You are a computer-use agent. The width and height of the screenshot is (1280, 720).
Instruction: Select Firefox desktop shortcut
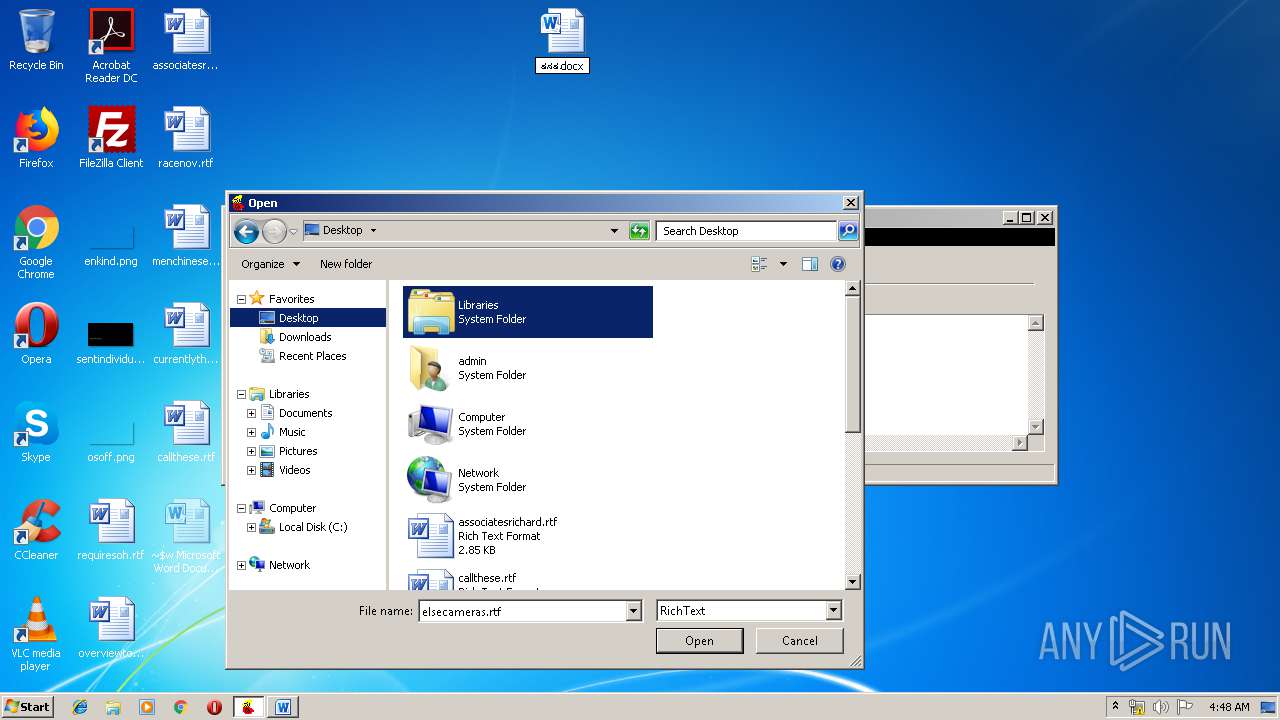36,138
